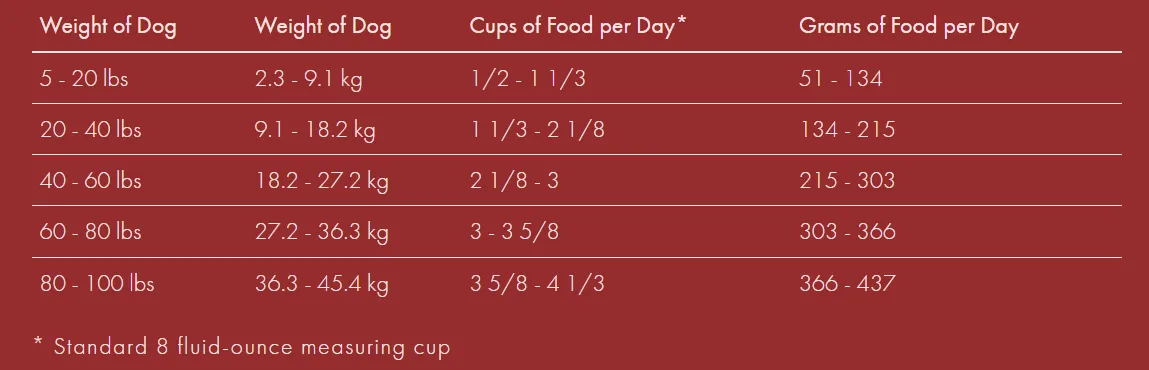Click the "40 - 60 lbs" cell
The height and width of the screenshot is (370, 1149).
(90, 180)
